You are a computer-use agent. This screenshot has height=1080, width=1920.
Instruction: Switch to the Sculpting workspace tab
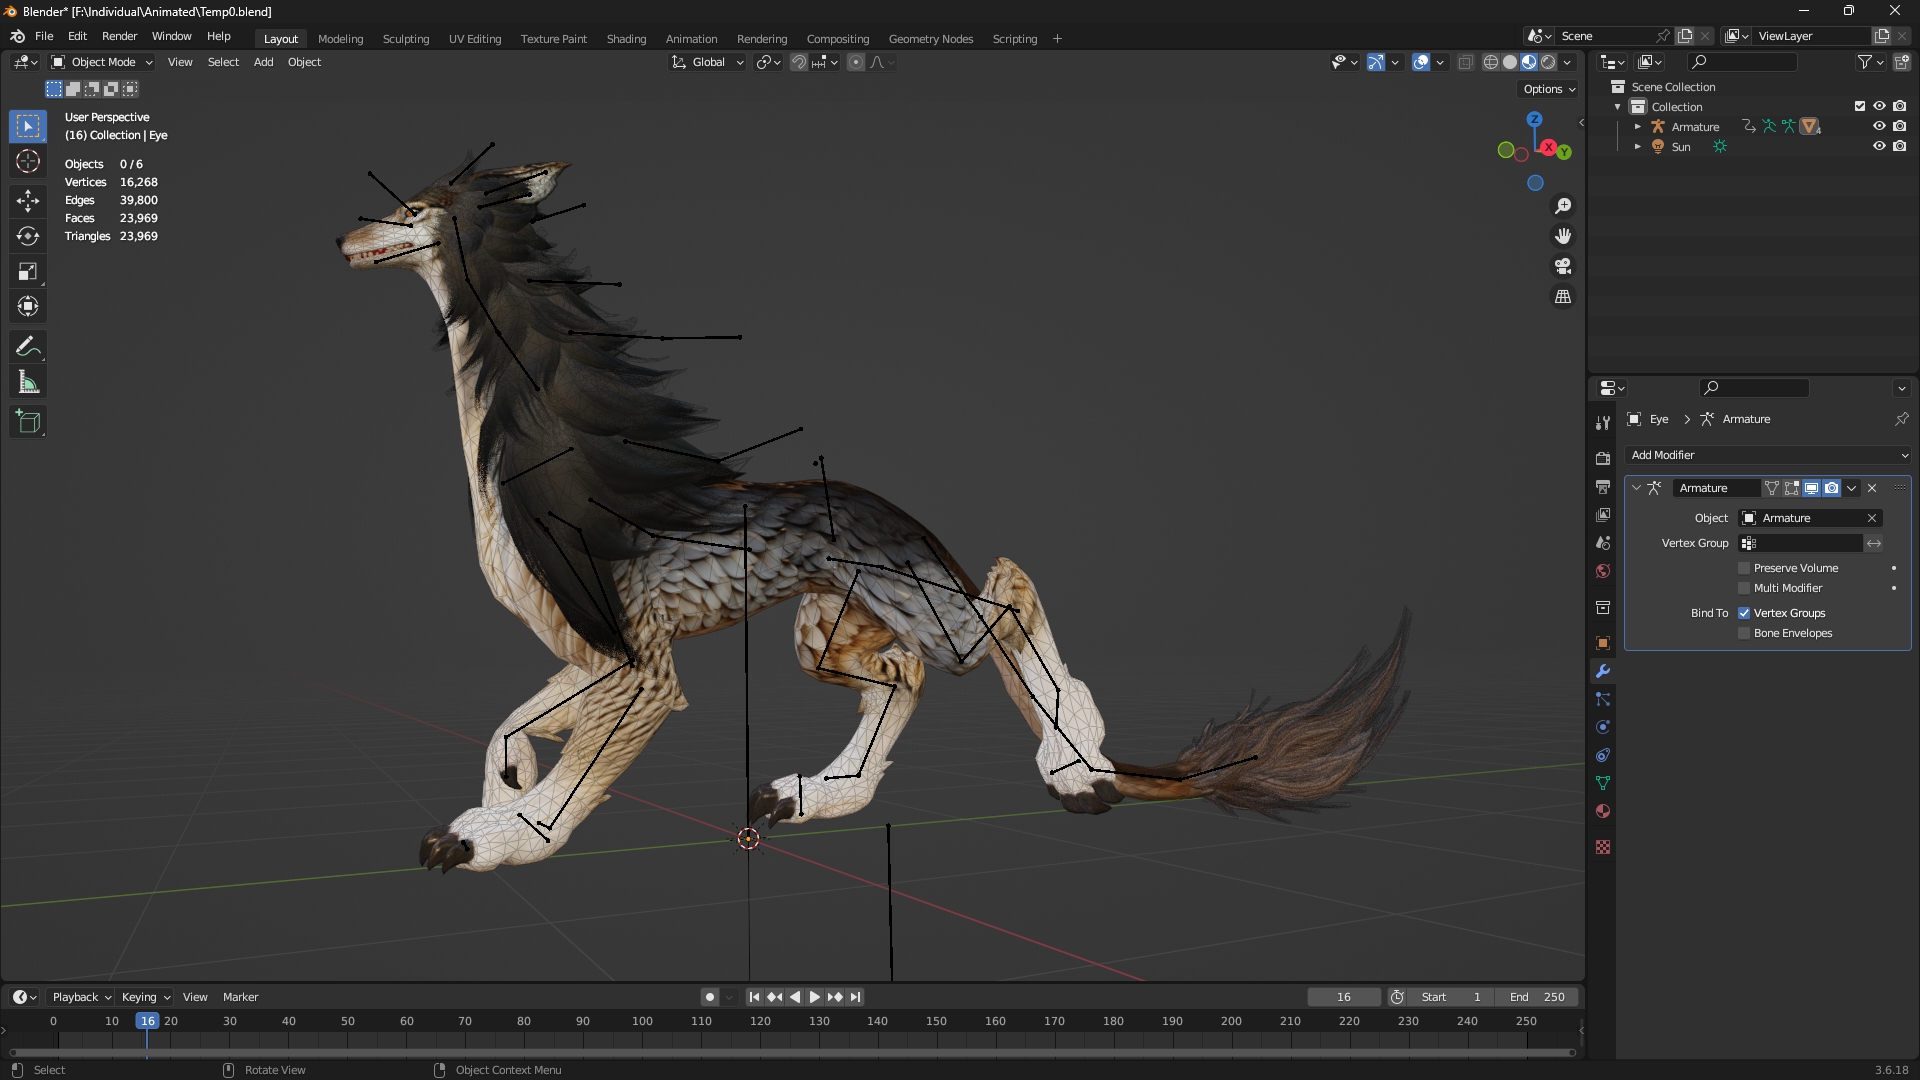pyautogui.click(x=405, y=39)
